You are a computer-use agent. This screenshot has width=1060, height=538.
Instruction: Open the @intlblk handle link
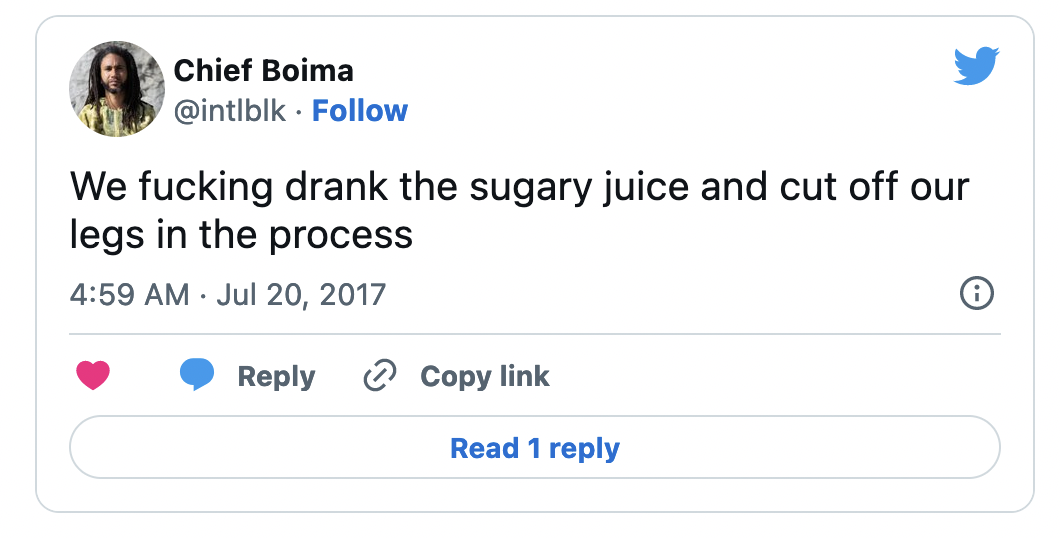point(230,111)
